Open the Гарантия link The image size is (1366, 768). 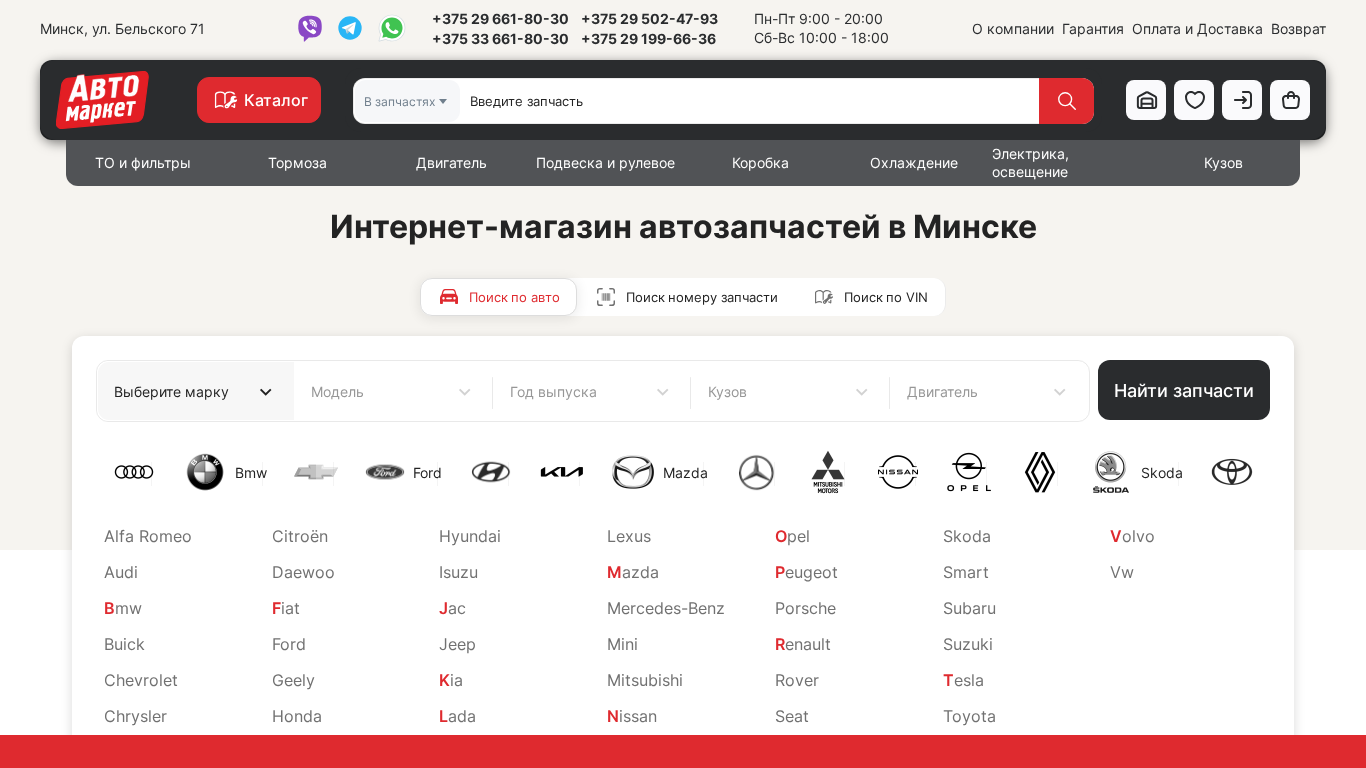(1093, 29)
